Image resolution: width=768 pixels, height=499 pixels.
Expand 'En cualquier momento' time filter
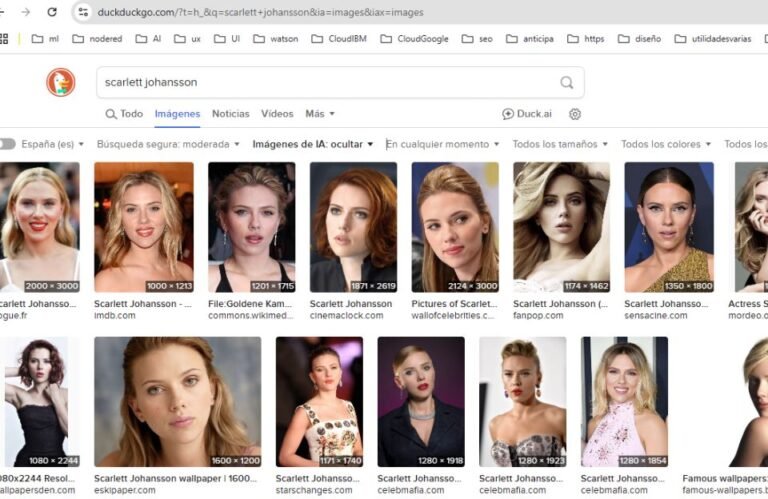point(443,144)
